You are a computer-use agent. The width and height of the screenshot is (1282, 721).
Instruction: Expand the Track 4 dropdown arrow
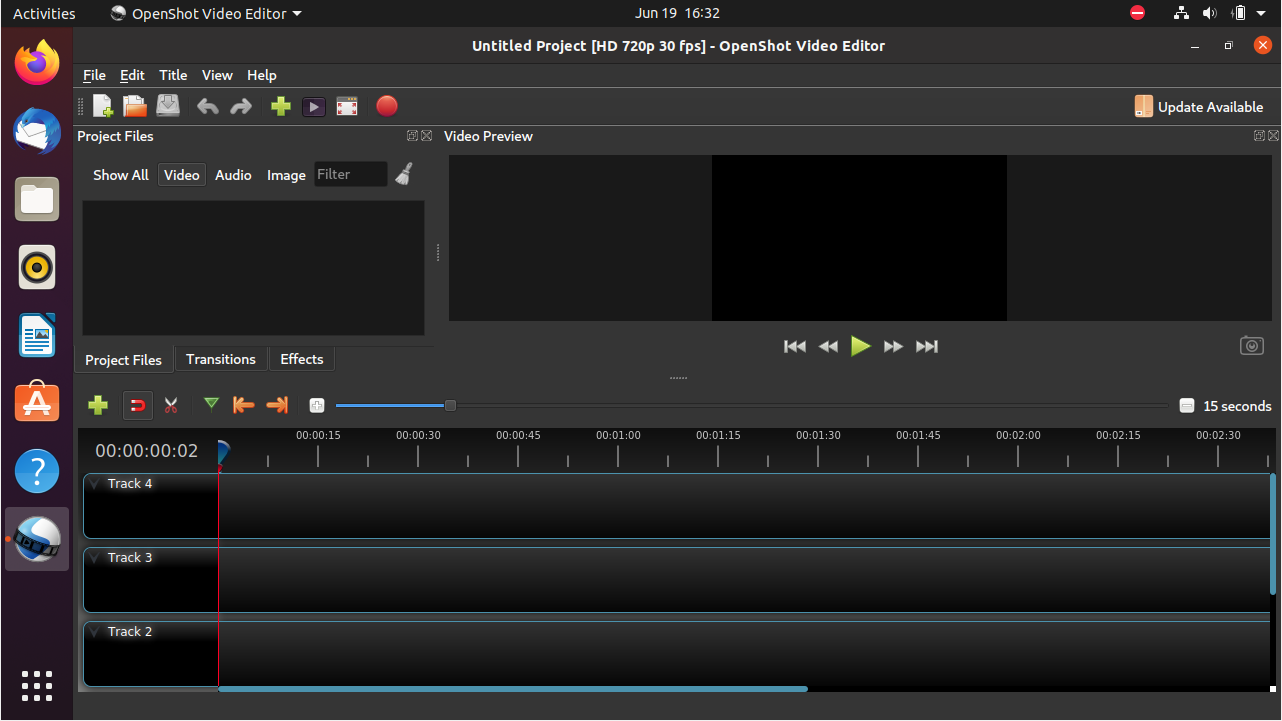[x=95, y=484]
